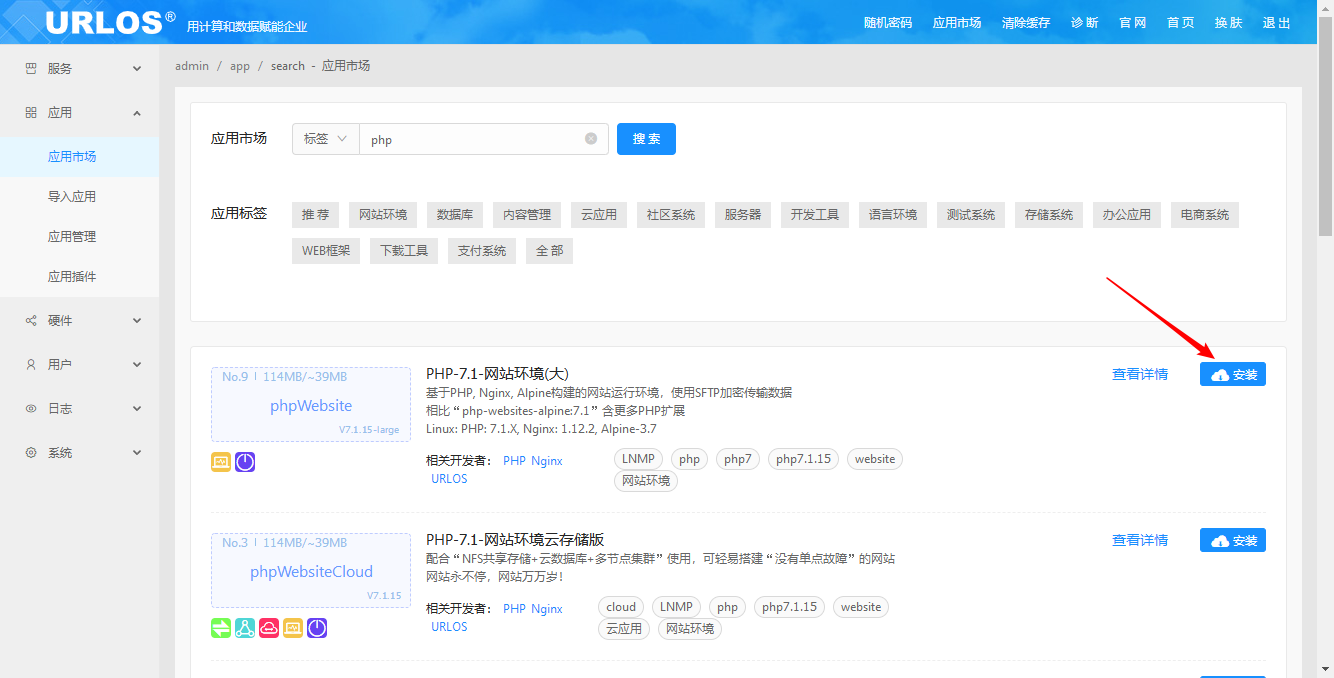Click the phpWebsiteCloud app thumbnail
Viewport: 1334px width, 678px height.
(311, 571)
